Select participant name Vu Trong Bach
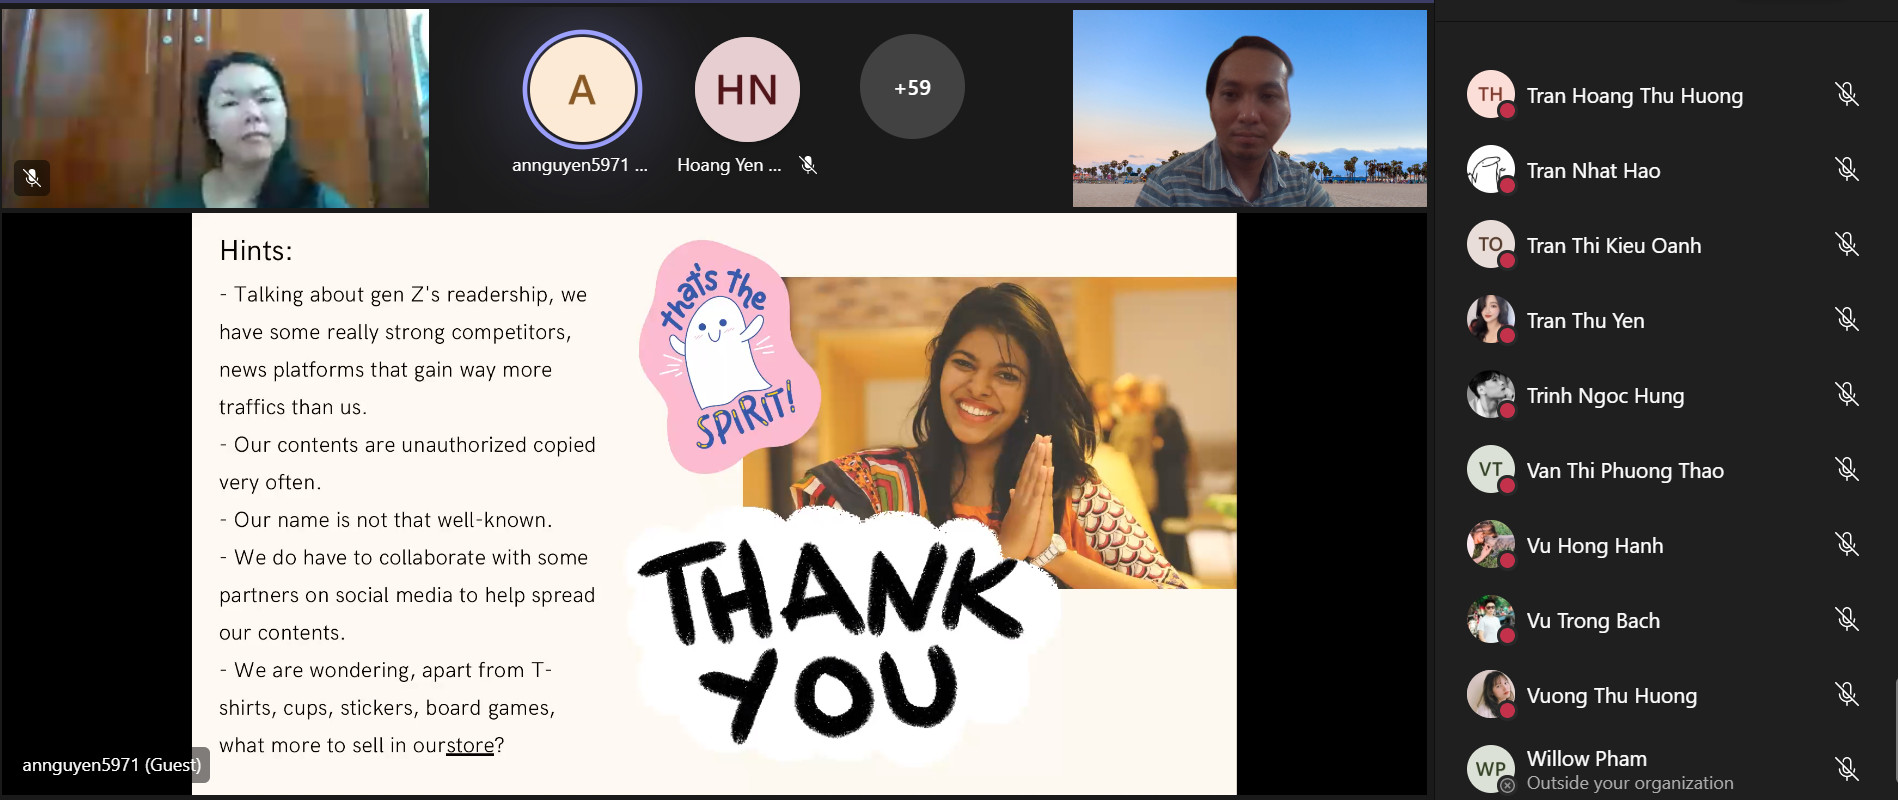This screenshot has width=1898, height=800. 1593,621
